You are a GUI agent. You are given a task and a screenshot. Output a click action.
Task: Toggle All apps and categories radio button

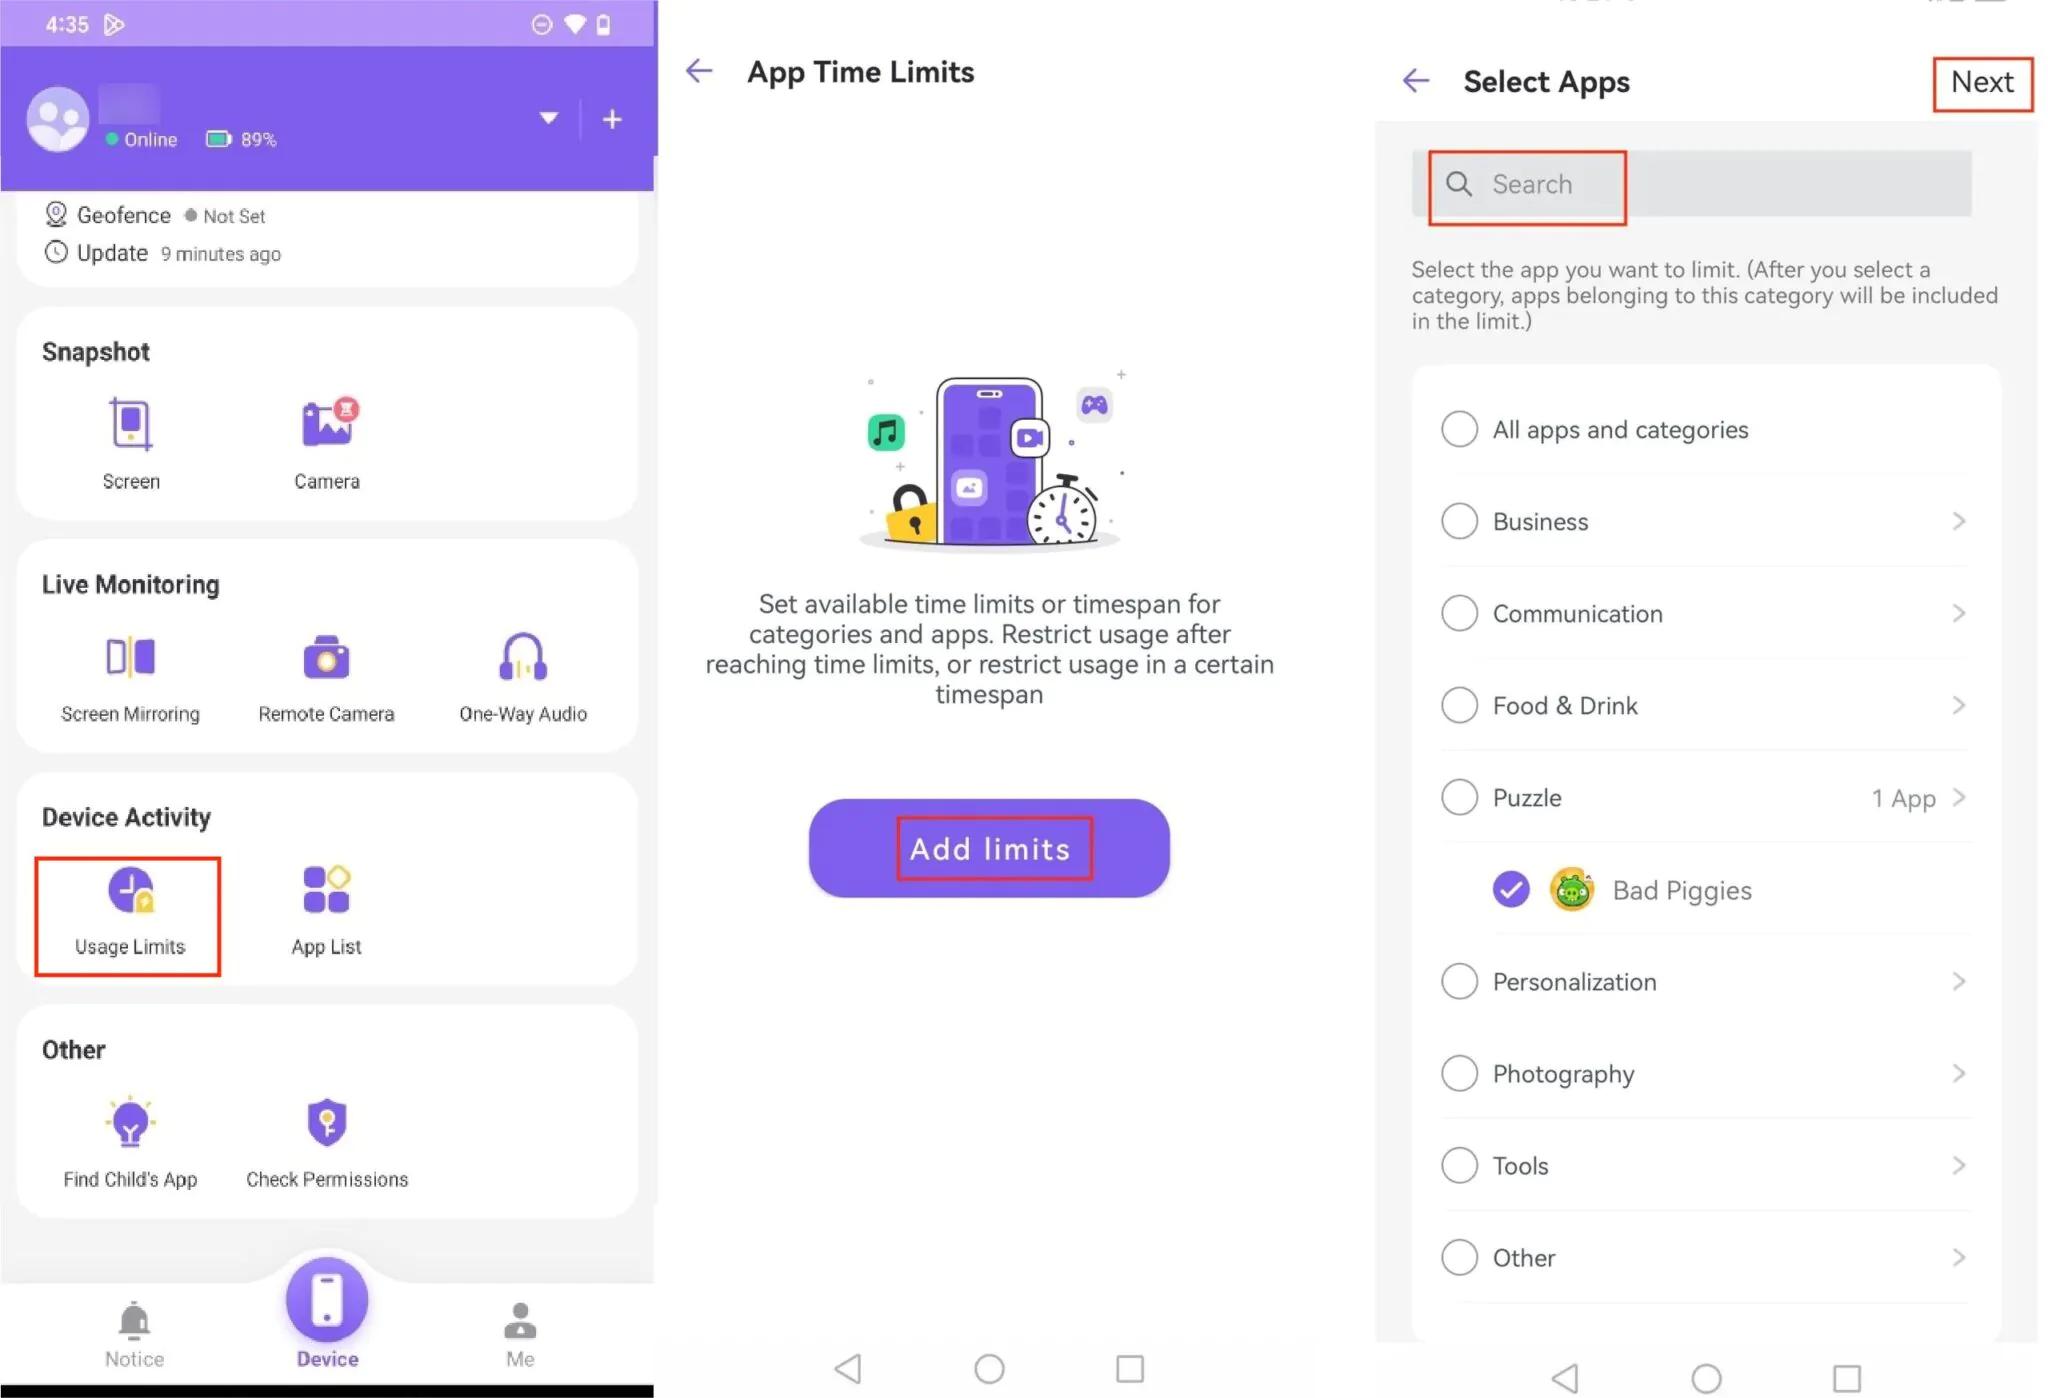pyautogui.click(x=1457, y=430)
